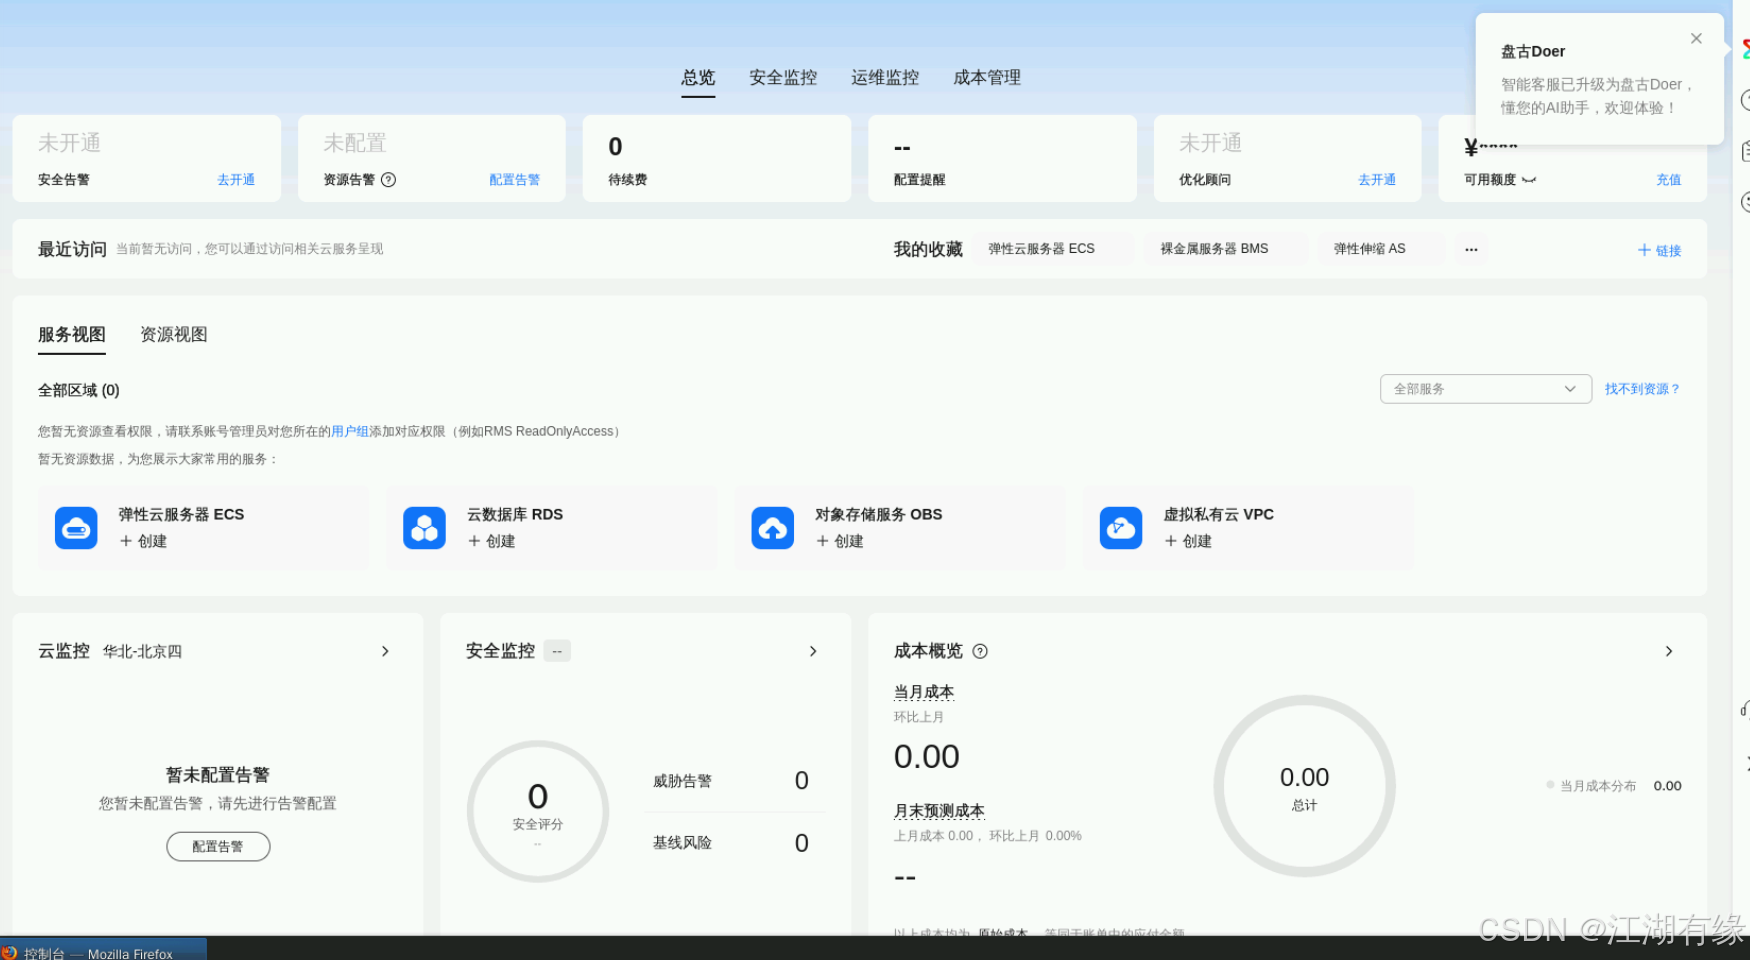Close the 盘古Doer notification popup
Viewport: 1750px width, 960px height.
[1696, 38]
